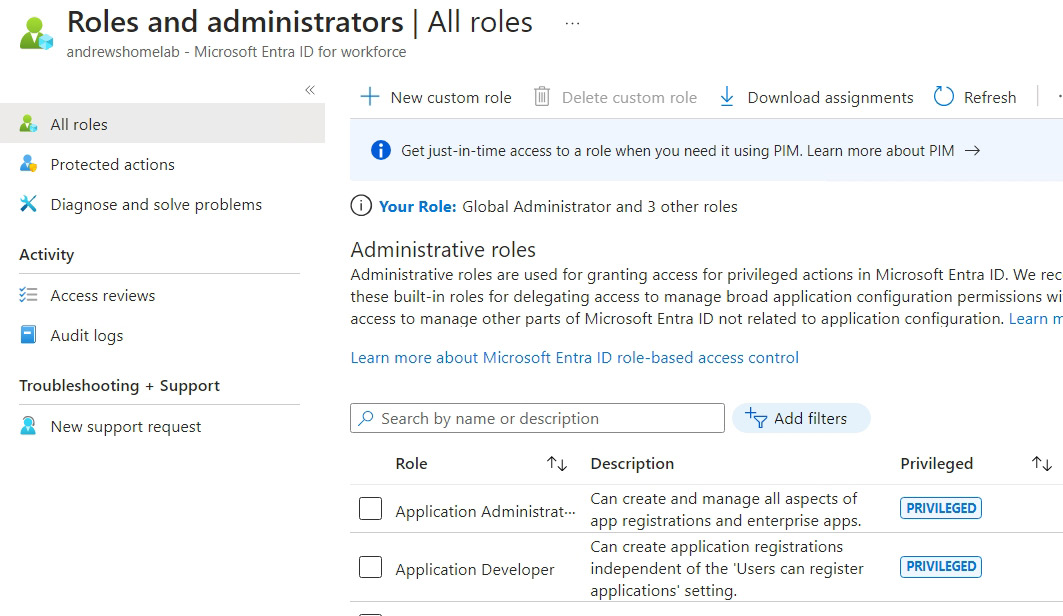
Task: Open the ellipsis menu beside All roles title
Action: click(572, 24)
